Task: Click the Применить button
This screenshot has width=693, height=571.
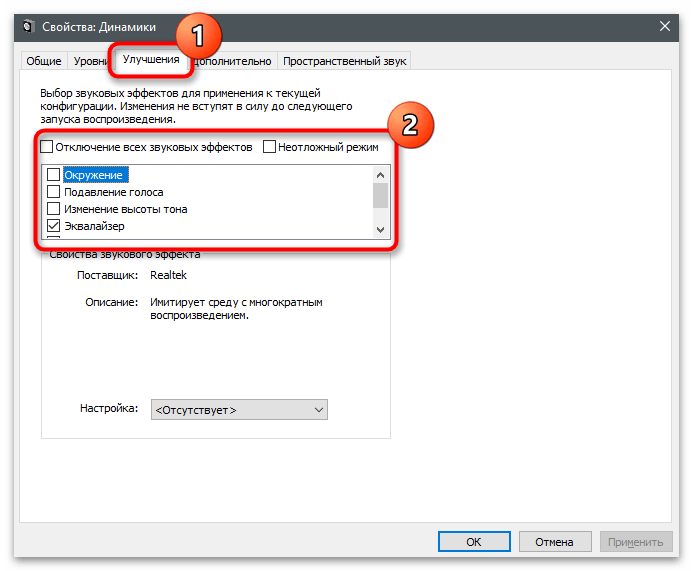Action: [x=636, y=542]
